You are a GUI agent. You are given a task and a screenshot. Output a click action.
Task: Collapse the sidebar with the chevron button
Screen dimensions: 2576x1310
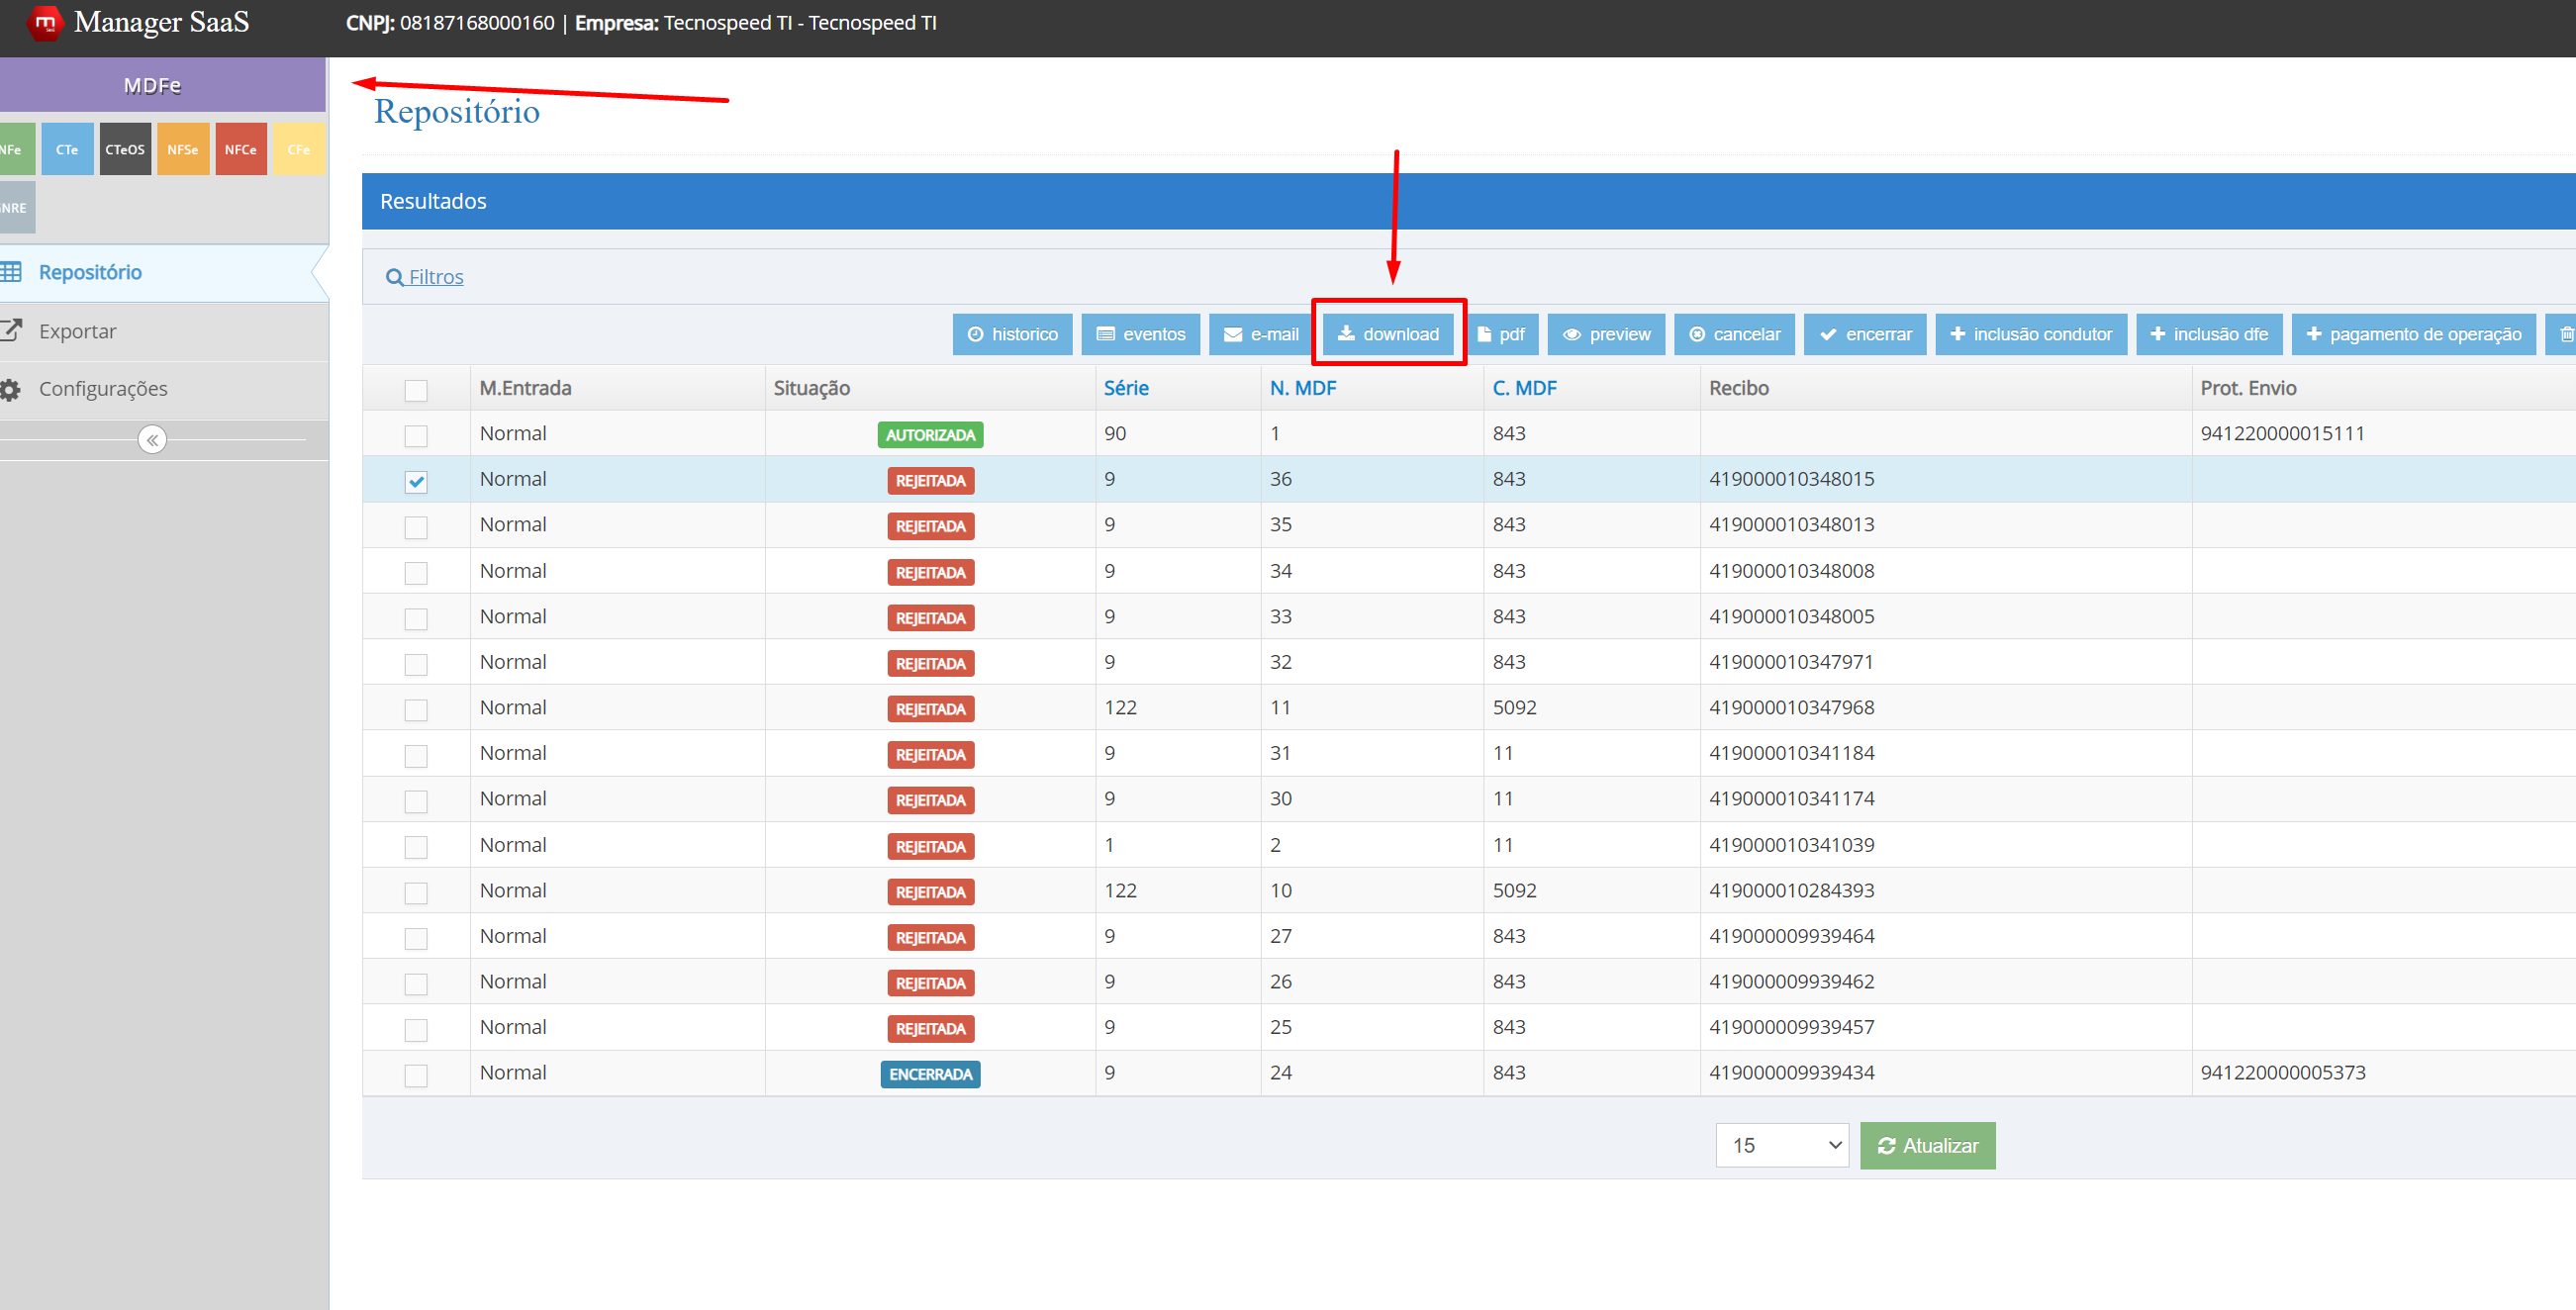pyautogui.click(x=152, y=440)
